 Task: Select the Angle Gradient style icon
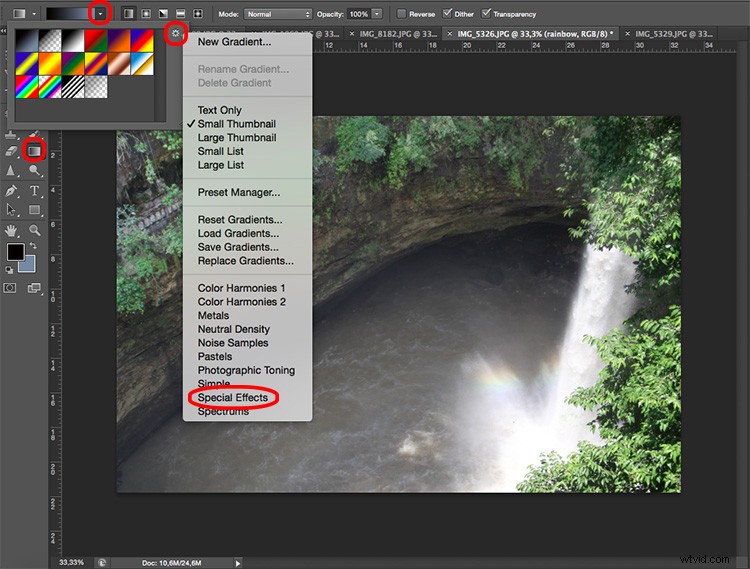point(163,14)
